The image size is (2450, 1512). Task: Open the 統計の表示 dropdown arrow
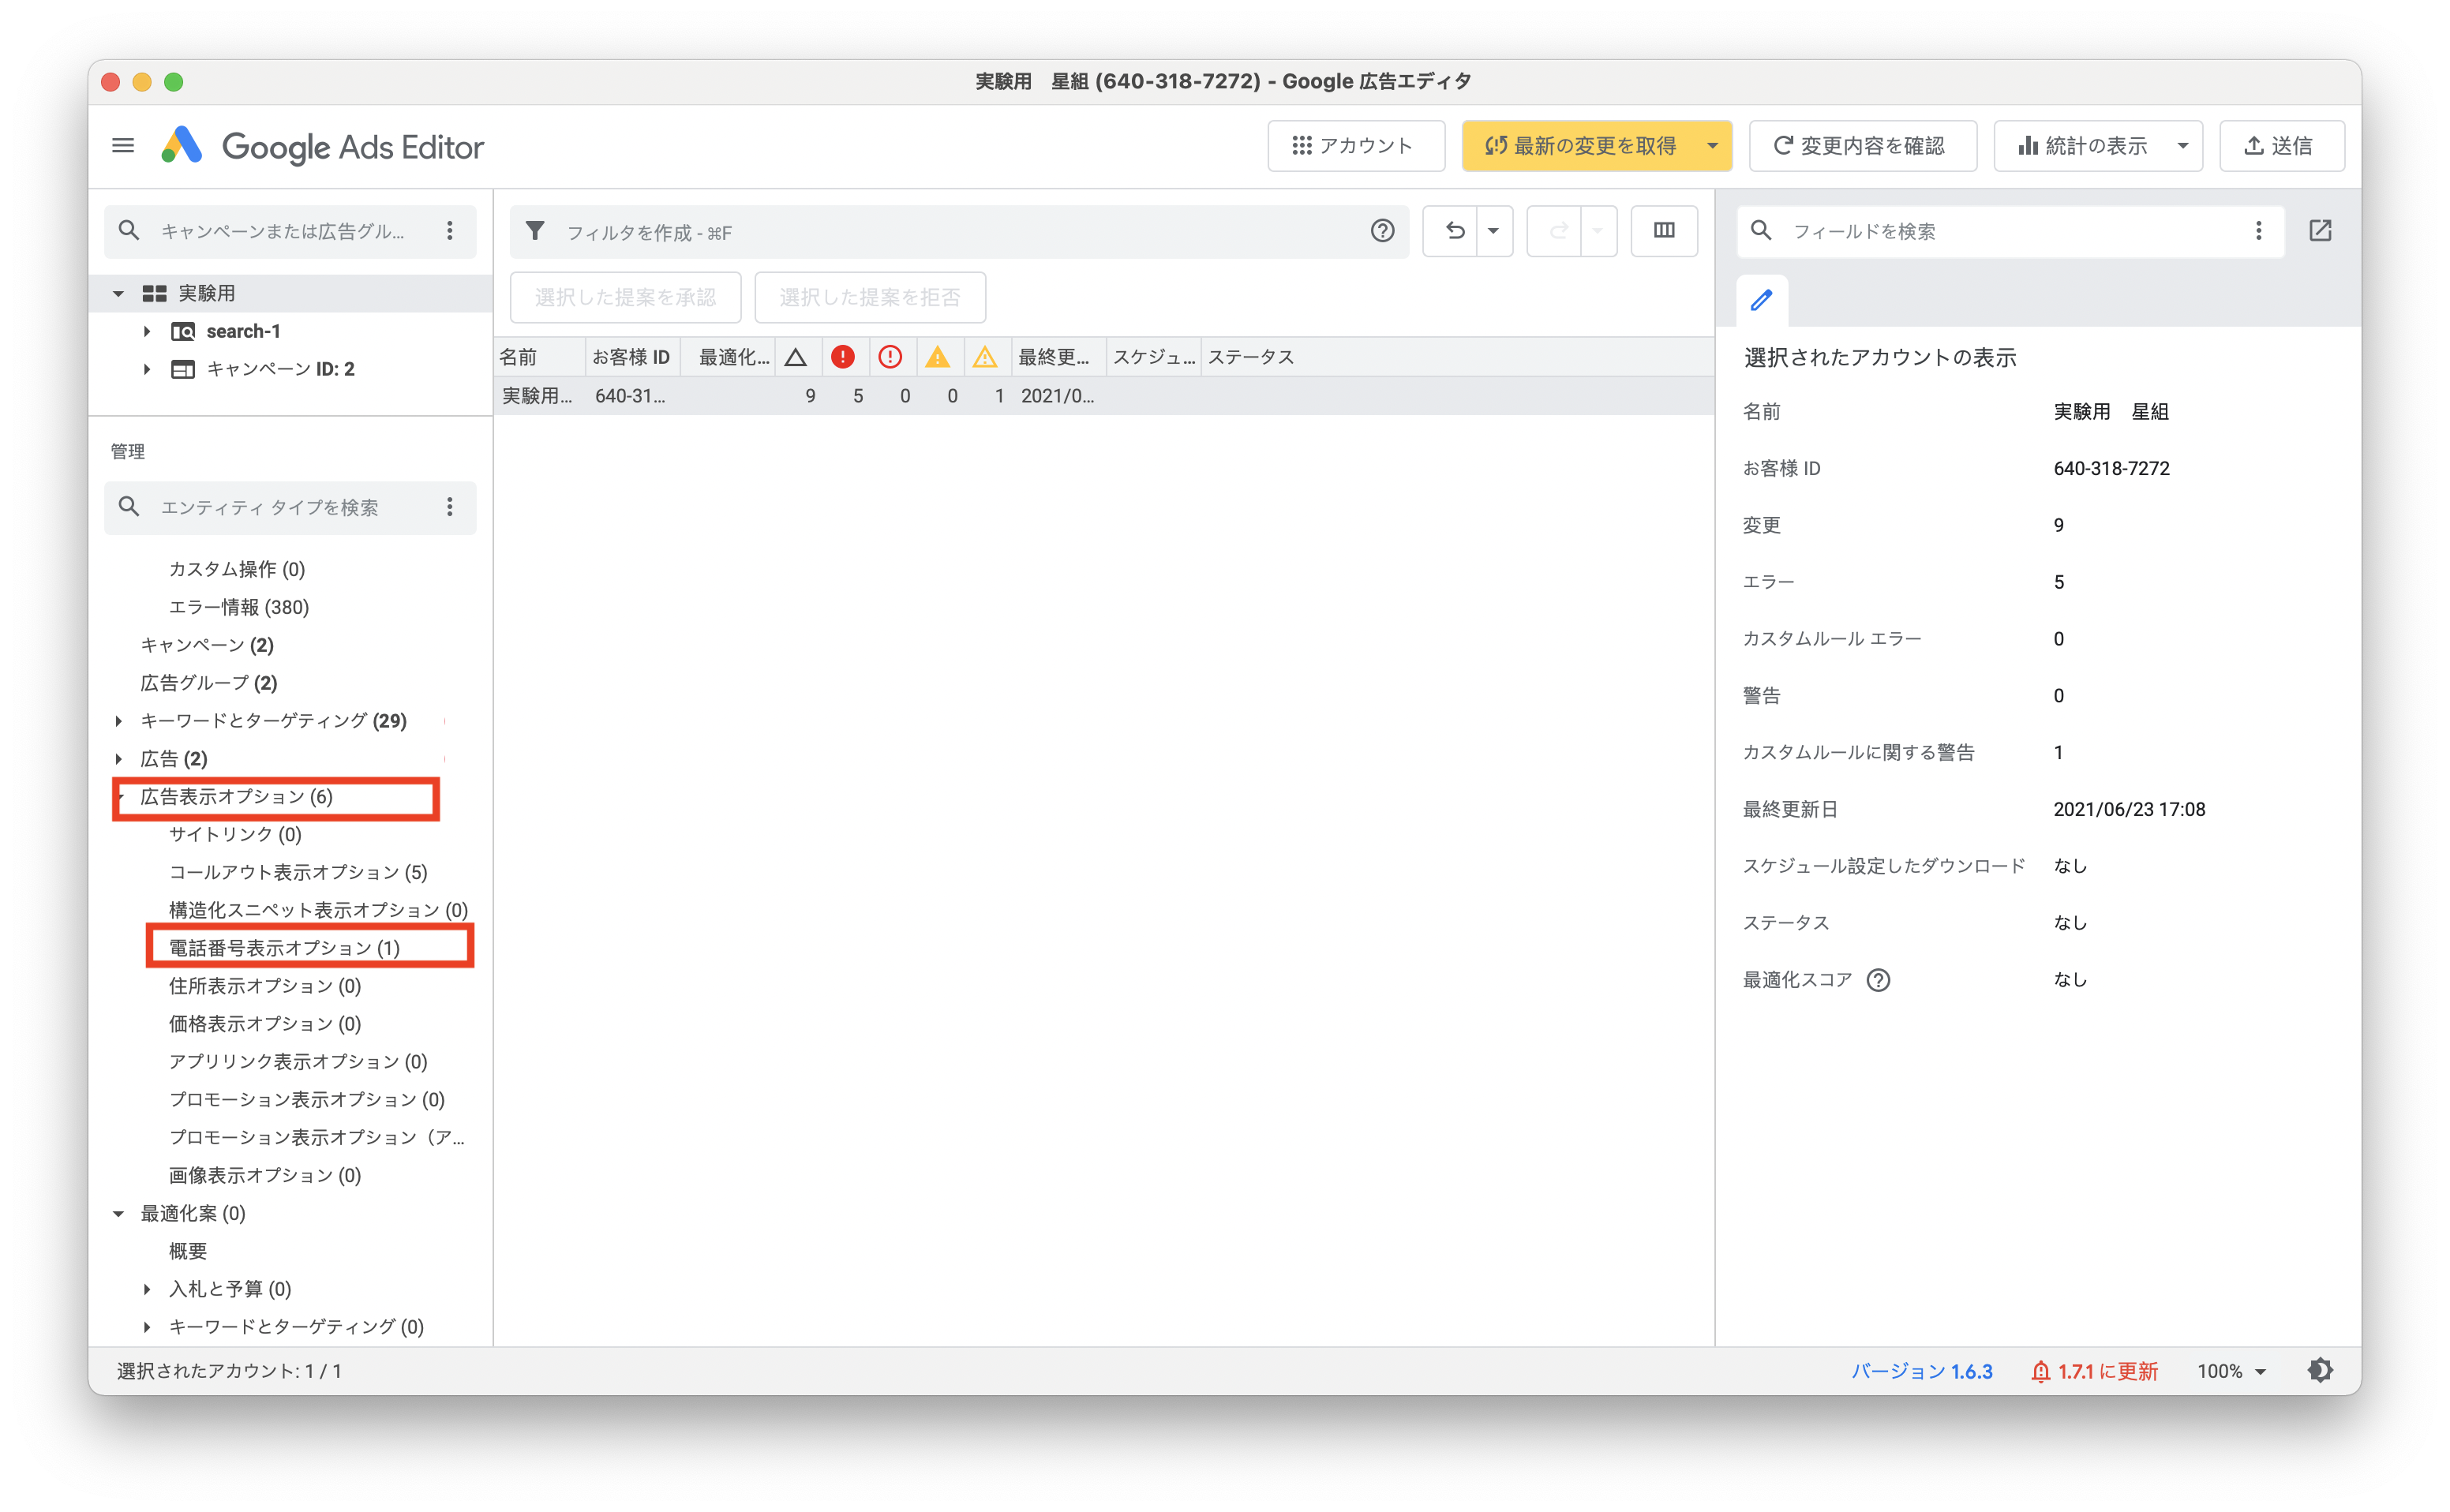(2182, 146)
